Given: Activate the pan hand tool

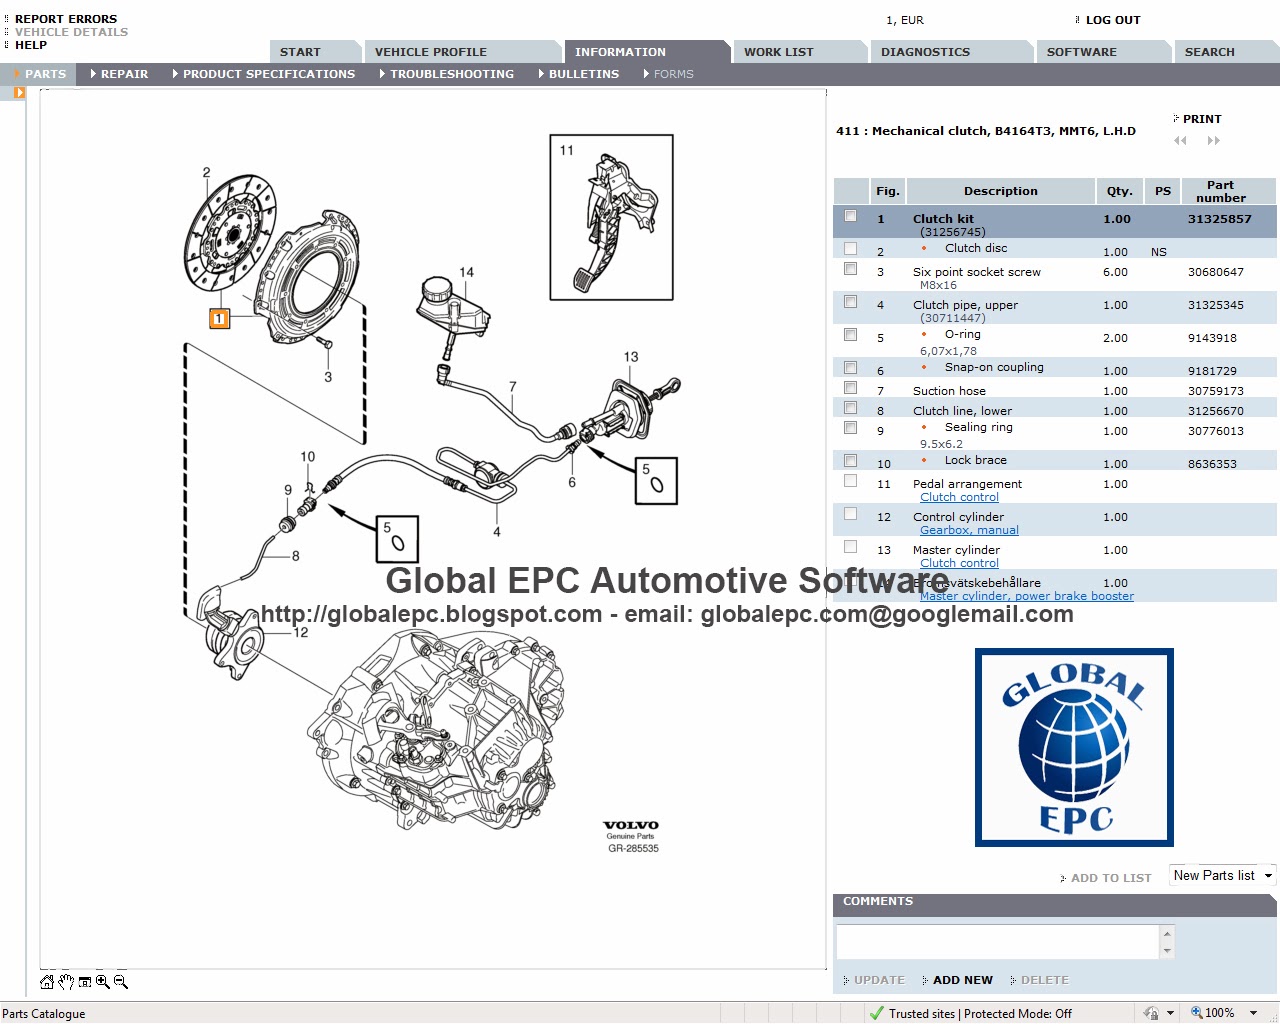Looking at the screenshot, I should [x=66, y=982].
